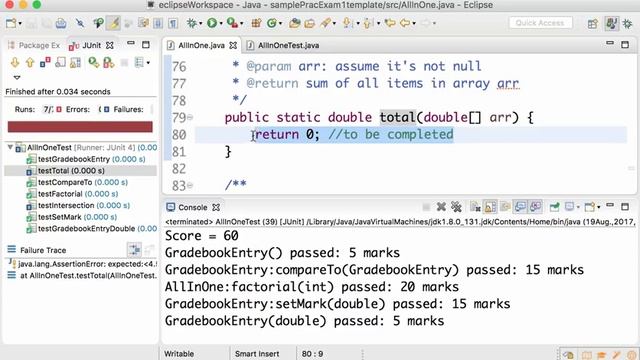Collapse the AllInOneTest tree node
This screenshot has width=640, height=360.
[10, 147]
